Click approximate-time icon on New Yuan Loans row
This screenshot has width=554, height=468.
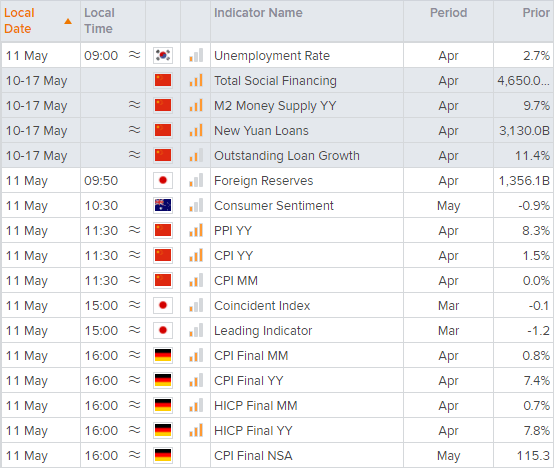click(x=134, y=130)
